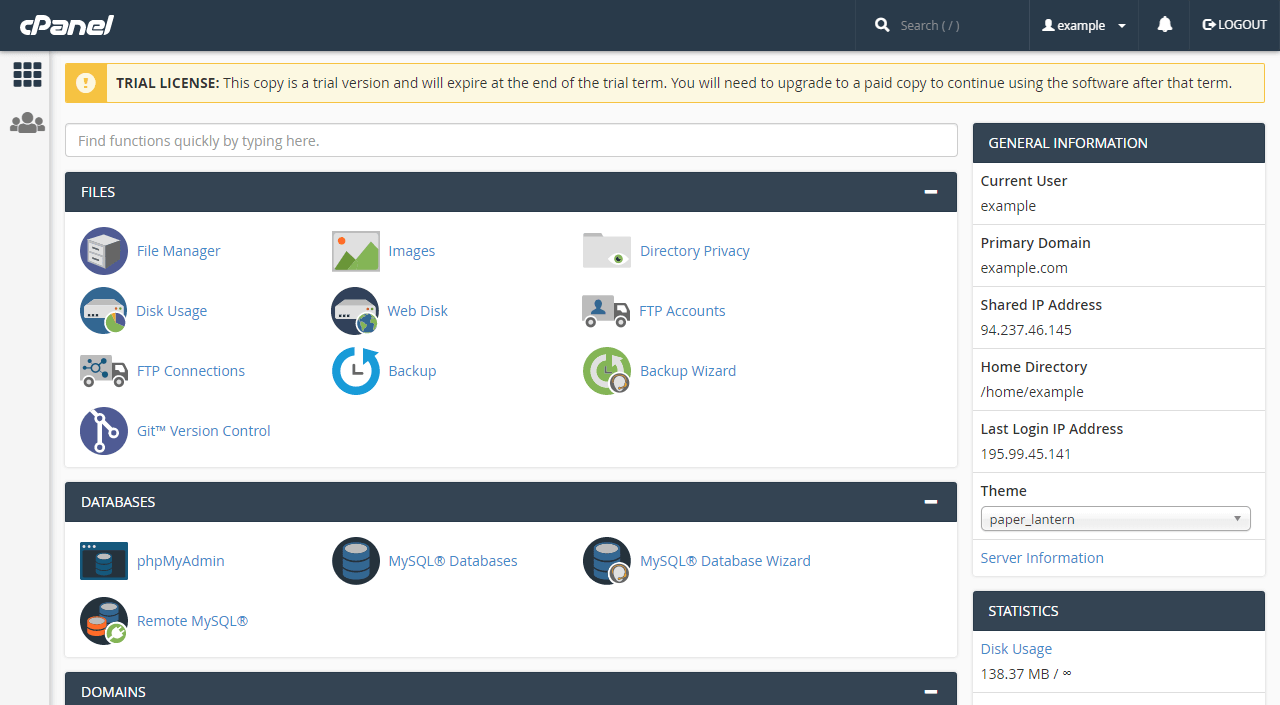Launch the phpMyAdmin icon
This screenshot has width=1280, height=705.
click(x=104, y=561)
